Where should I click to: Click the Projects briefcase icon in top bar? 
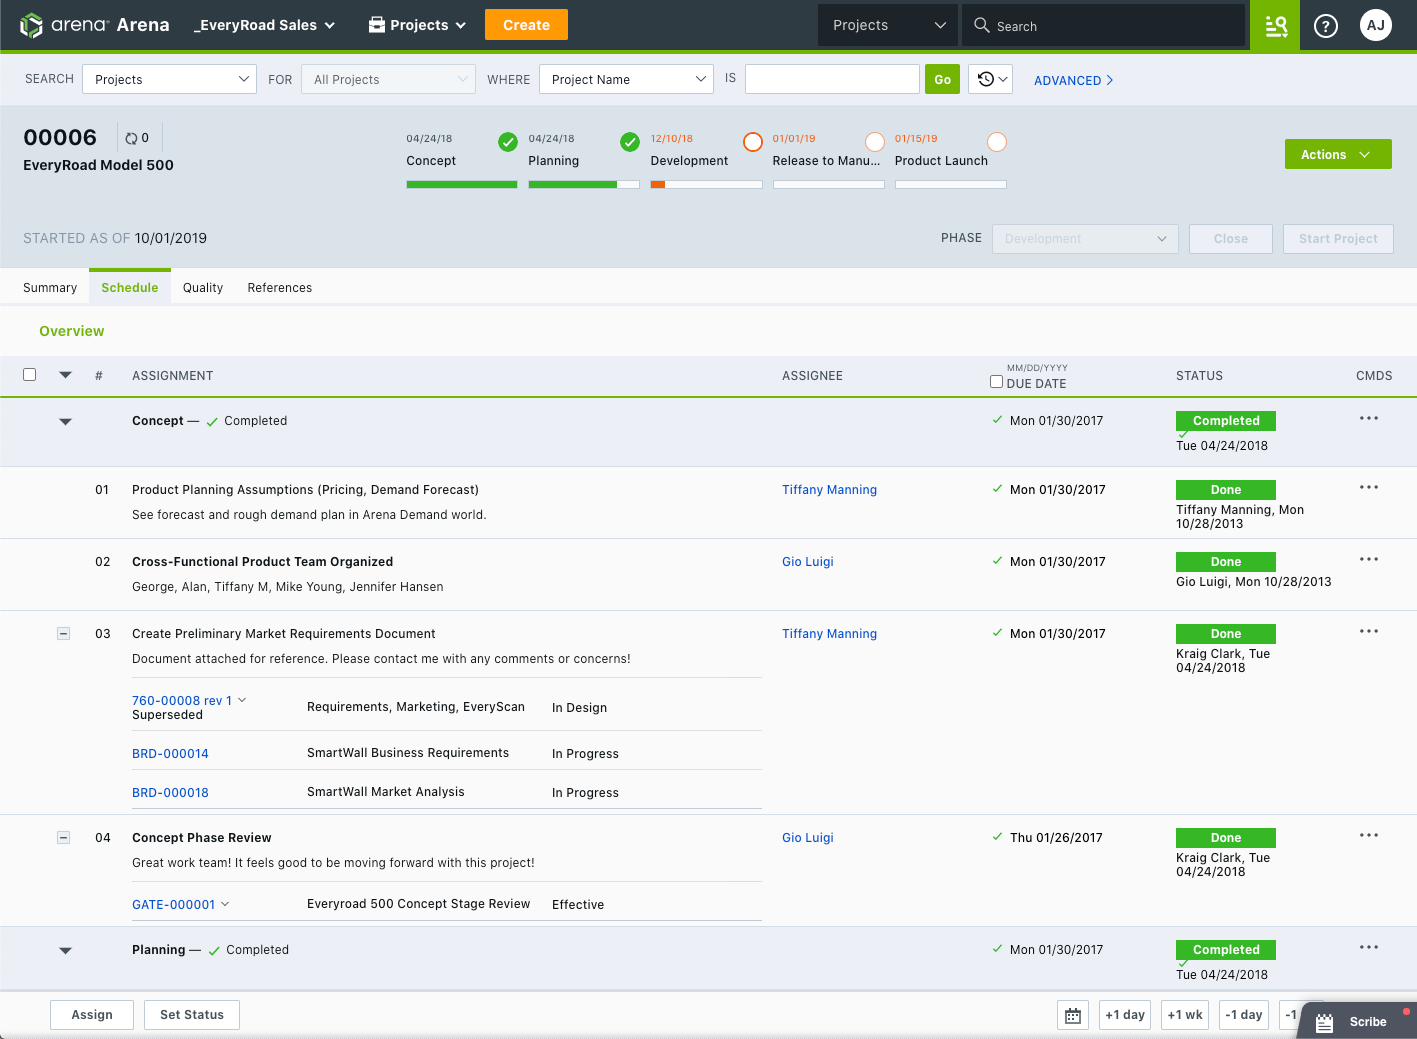pos(377,25)
